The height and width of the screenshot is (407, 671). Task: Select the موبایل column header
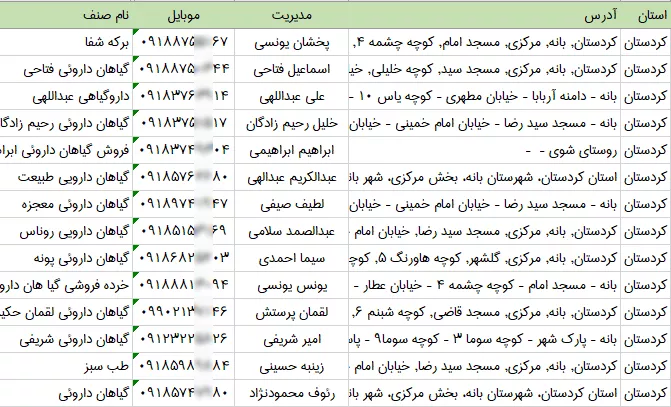click(184, 16)
